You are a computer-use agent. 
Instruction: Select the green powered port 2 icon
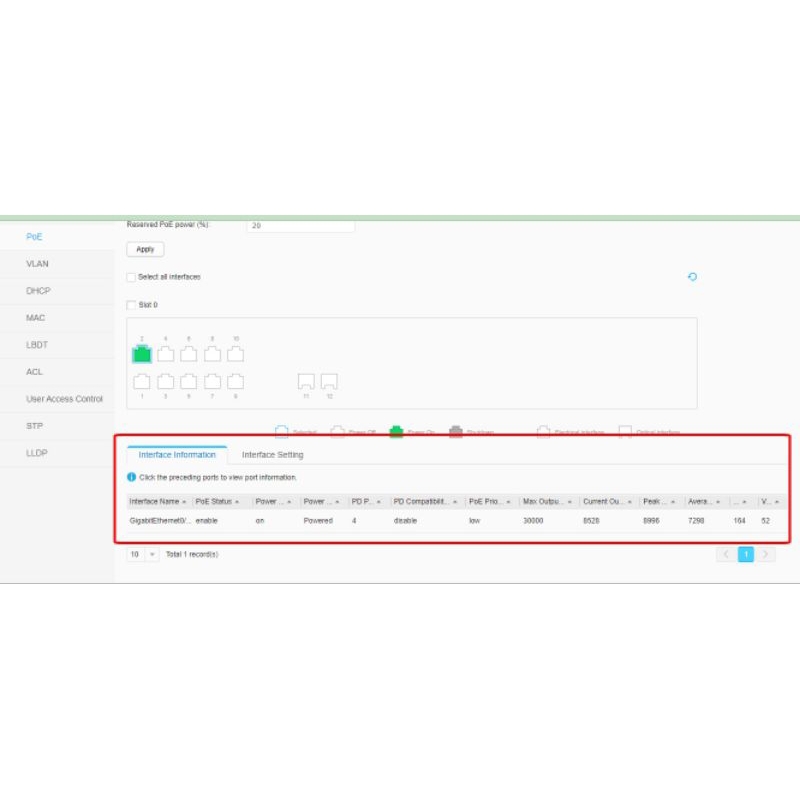click(142, 352)
